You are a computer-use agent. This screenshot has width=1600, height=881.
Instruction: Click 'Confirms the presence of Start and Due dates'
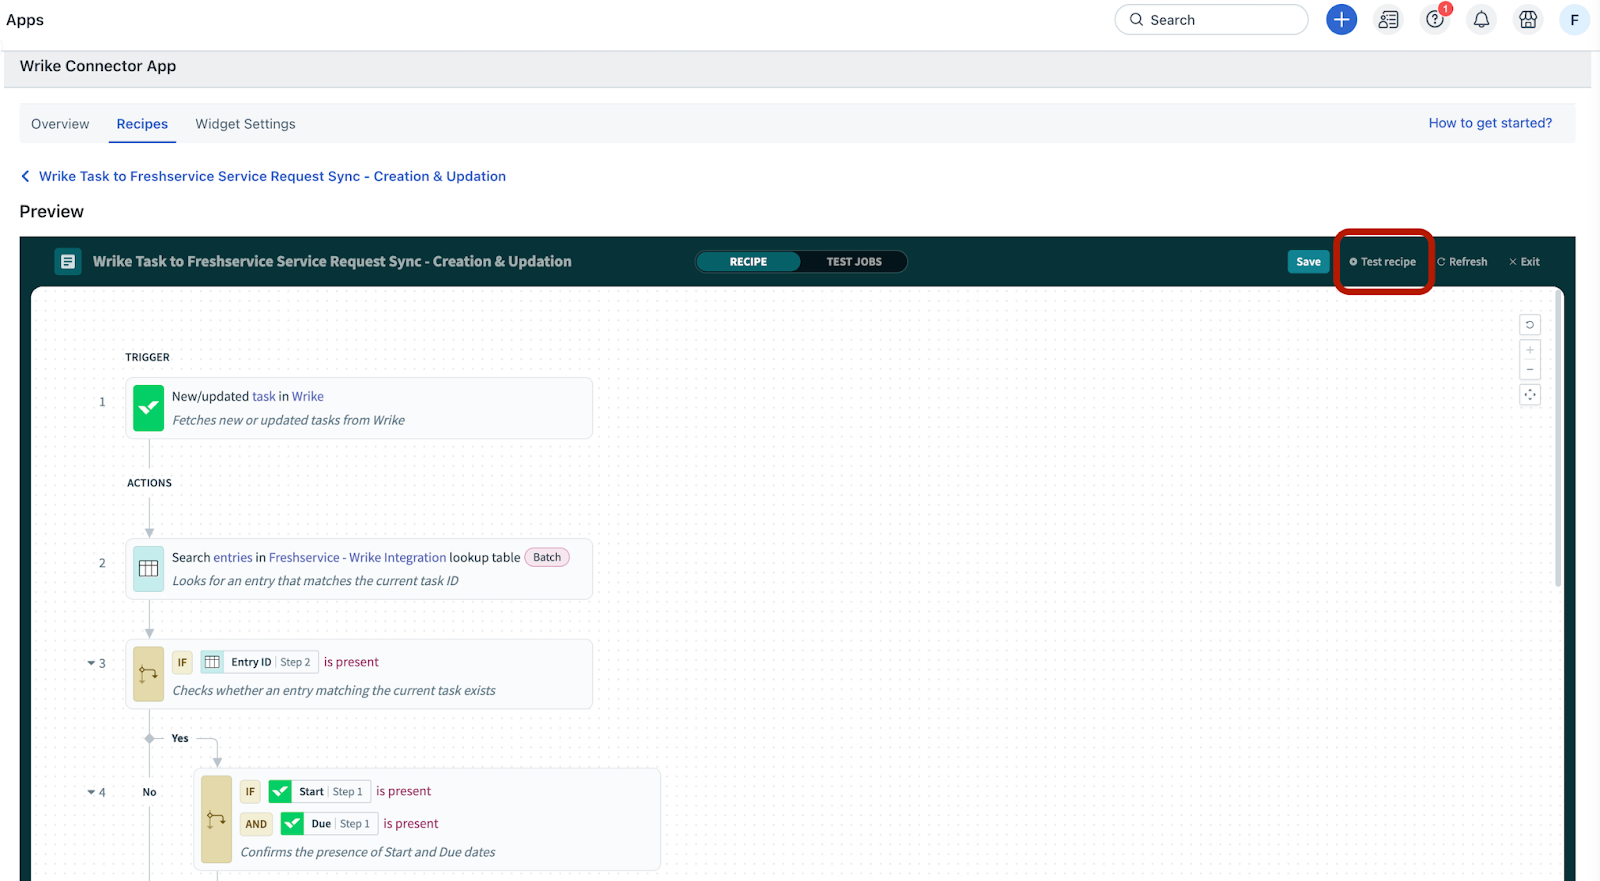(x=368, y=852)
